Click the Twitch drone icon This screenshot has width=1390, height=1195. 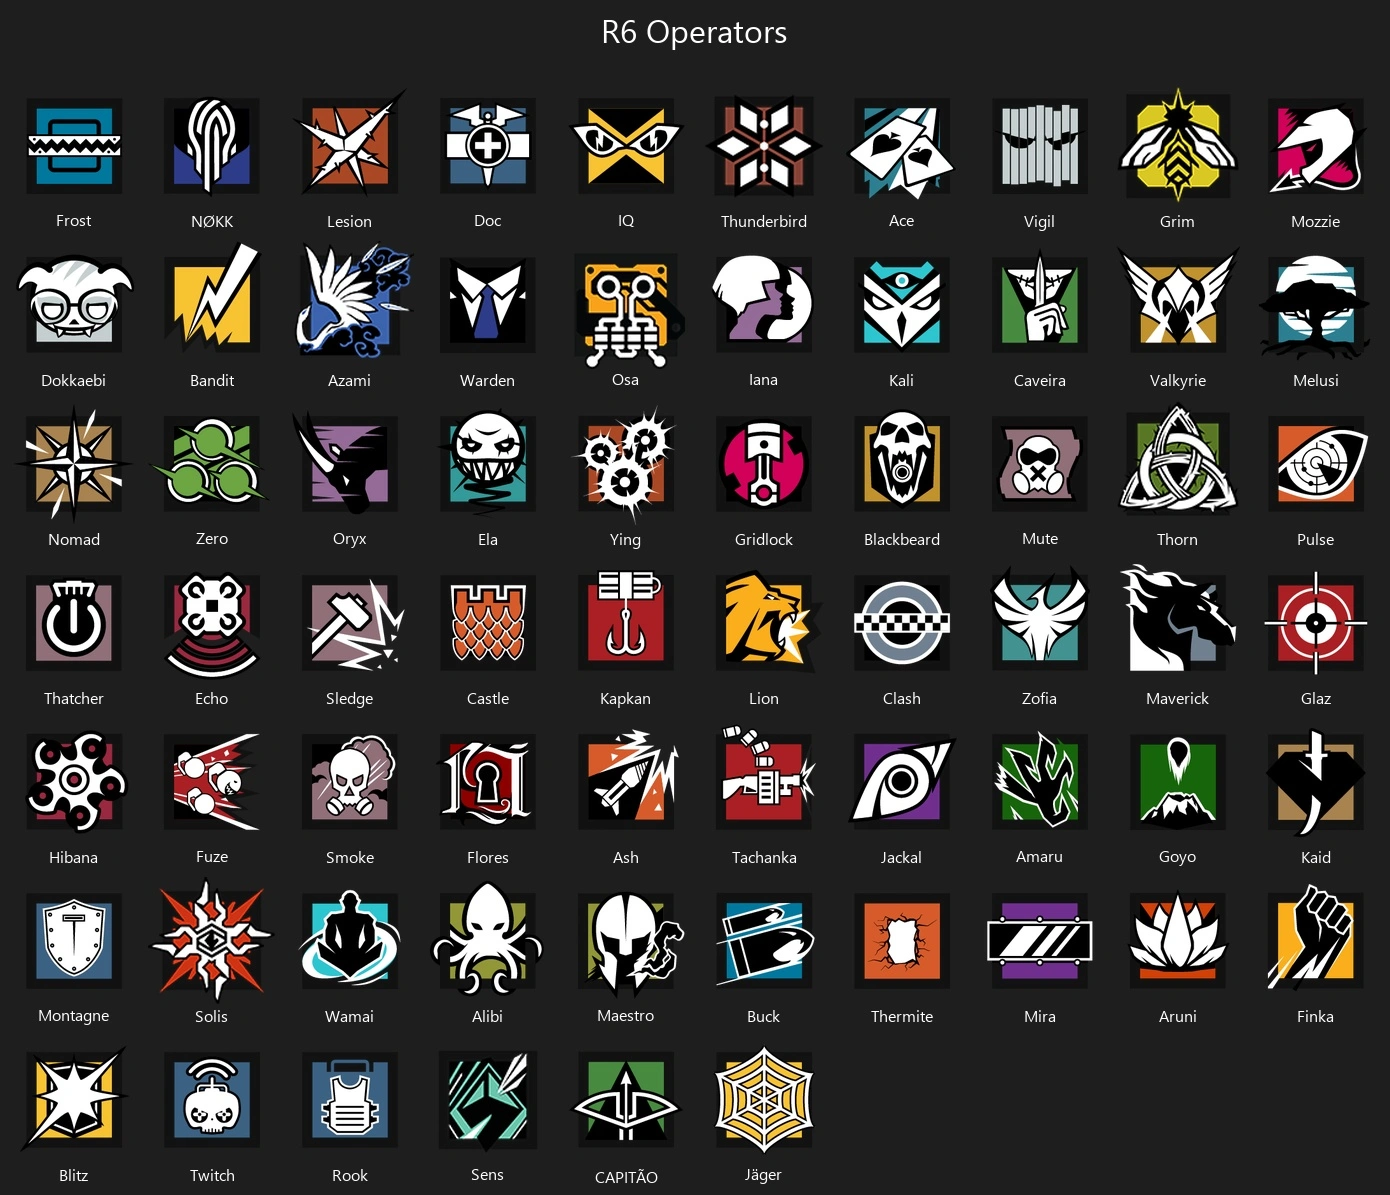click(x=212, y=1099)
